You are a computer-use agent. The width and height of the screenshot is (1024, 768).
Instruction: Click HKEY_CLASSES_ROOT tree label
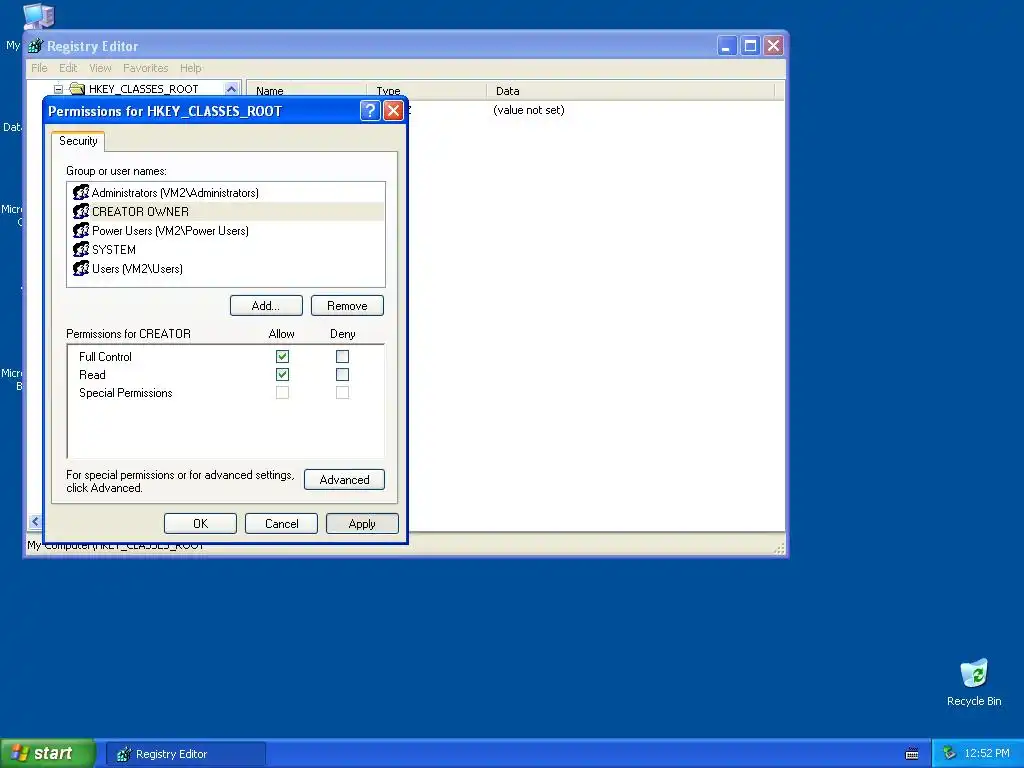(x=144, y=89)
